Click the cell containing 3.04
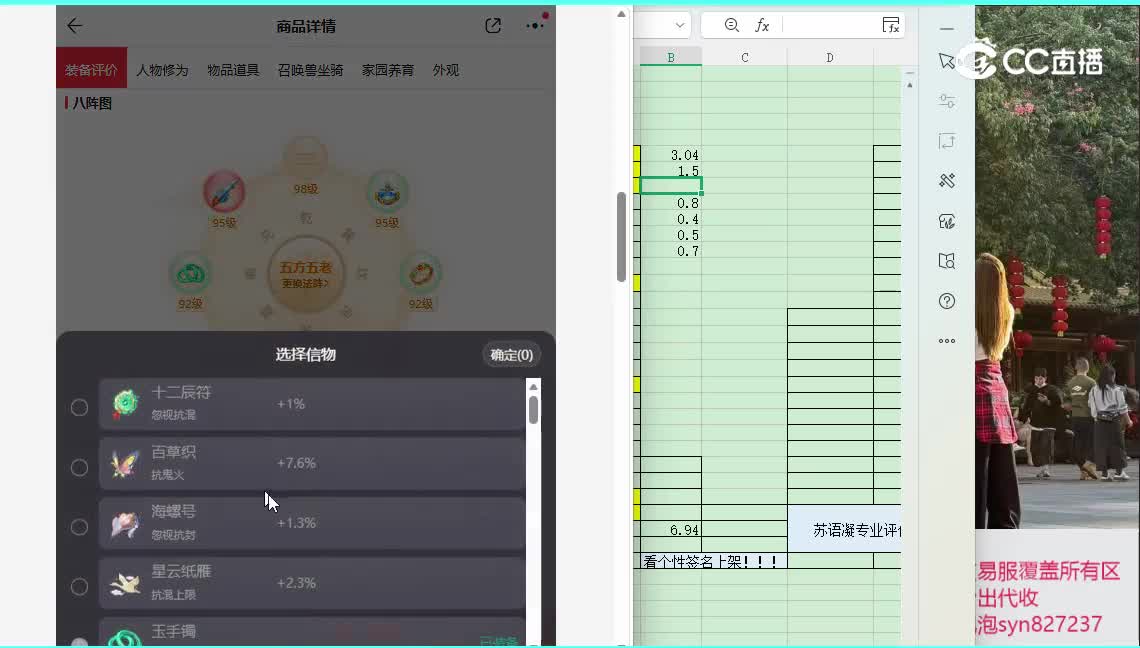Screen dimensions: 1140x648 (670, 154)
